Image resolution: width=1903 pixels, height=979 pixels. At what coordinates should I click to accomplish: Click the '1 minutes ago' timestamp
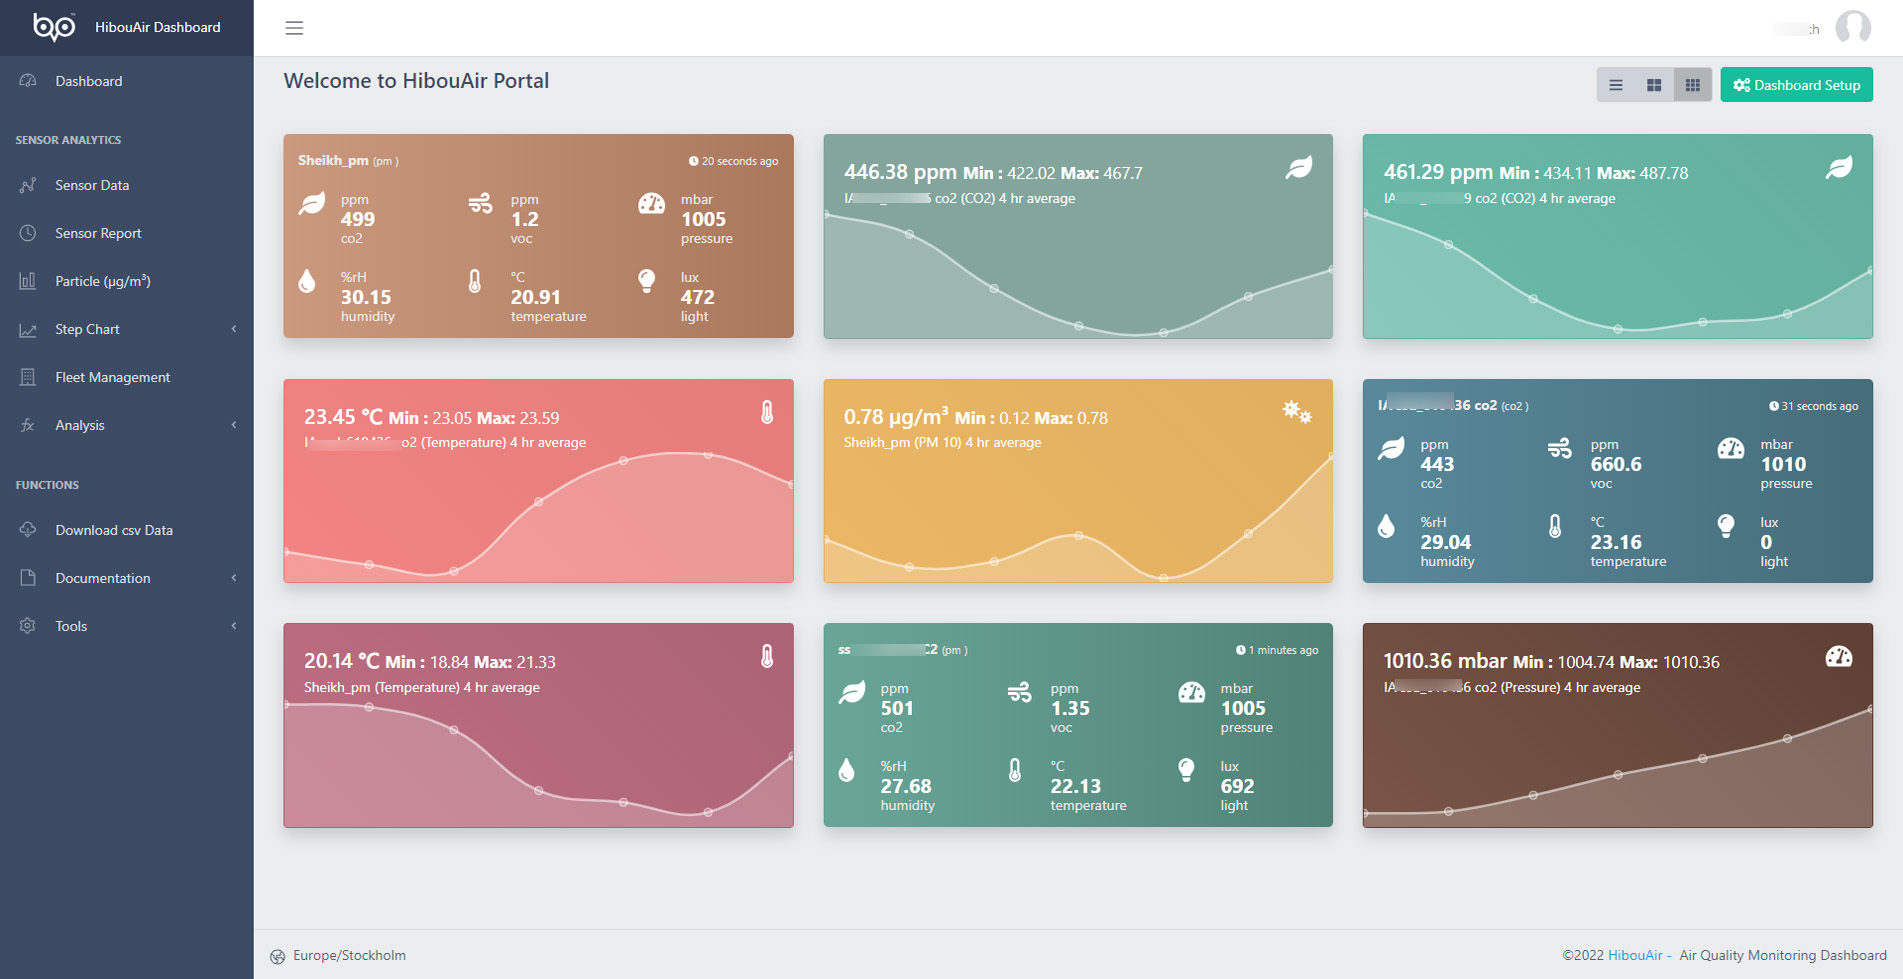1277,650
